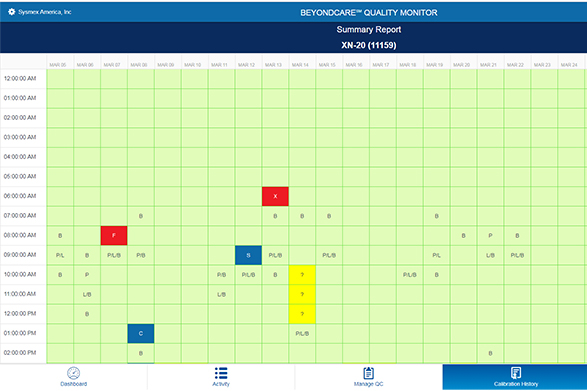Viewport: 587px width, 391px height.
Task: Click the yellow ? cell at 10:00 AM
Action: [302, 275]
